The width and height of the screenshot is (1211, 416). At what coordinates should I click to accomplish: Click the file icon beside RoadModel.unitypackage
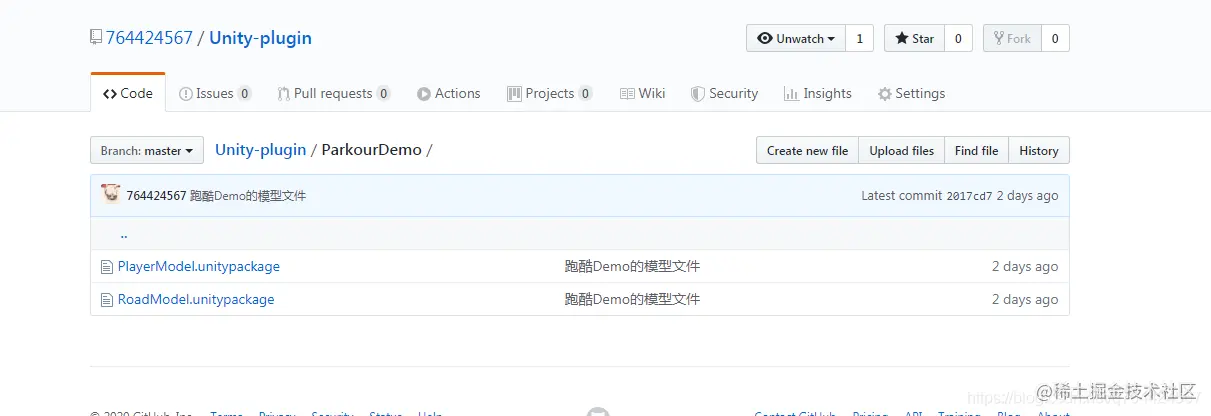pyautogui.click(x=107, y=300)
